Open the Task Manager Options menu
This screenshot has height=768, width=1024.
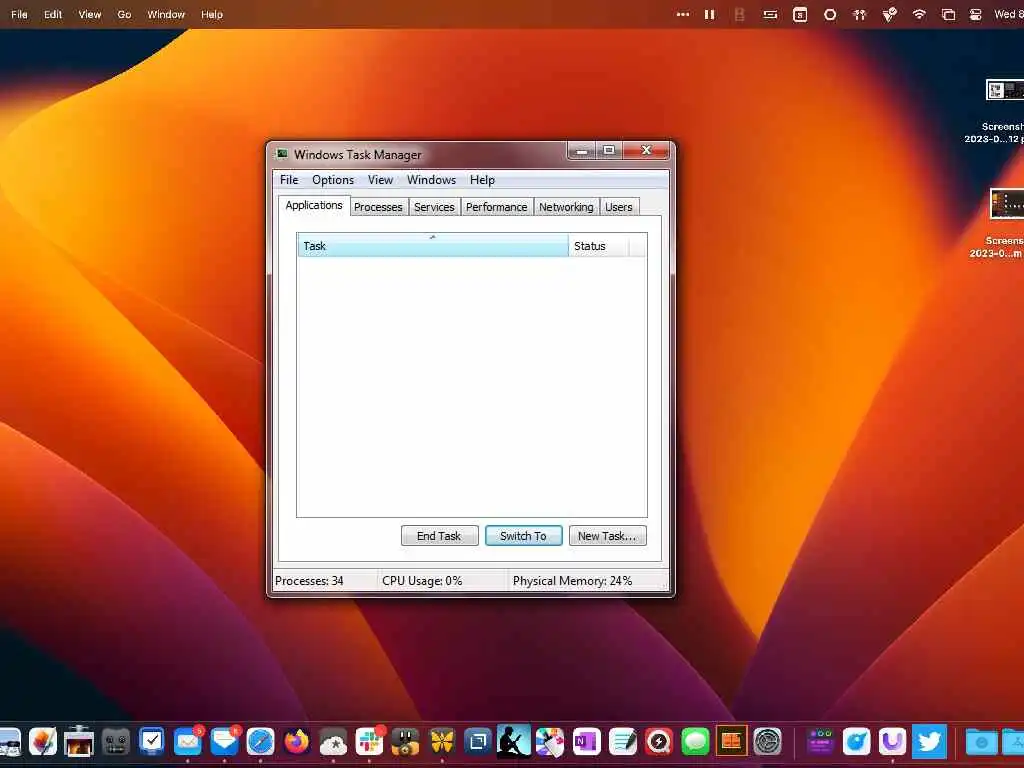(x=333, y=180)
